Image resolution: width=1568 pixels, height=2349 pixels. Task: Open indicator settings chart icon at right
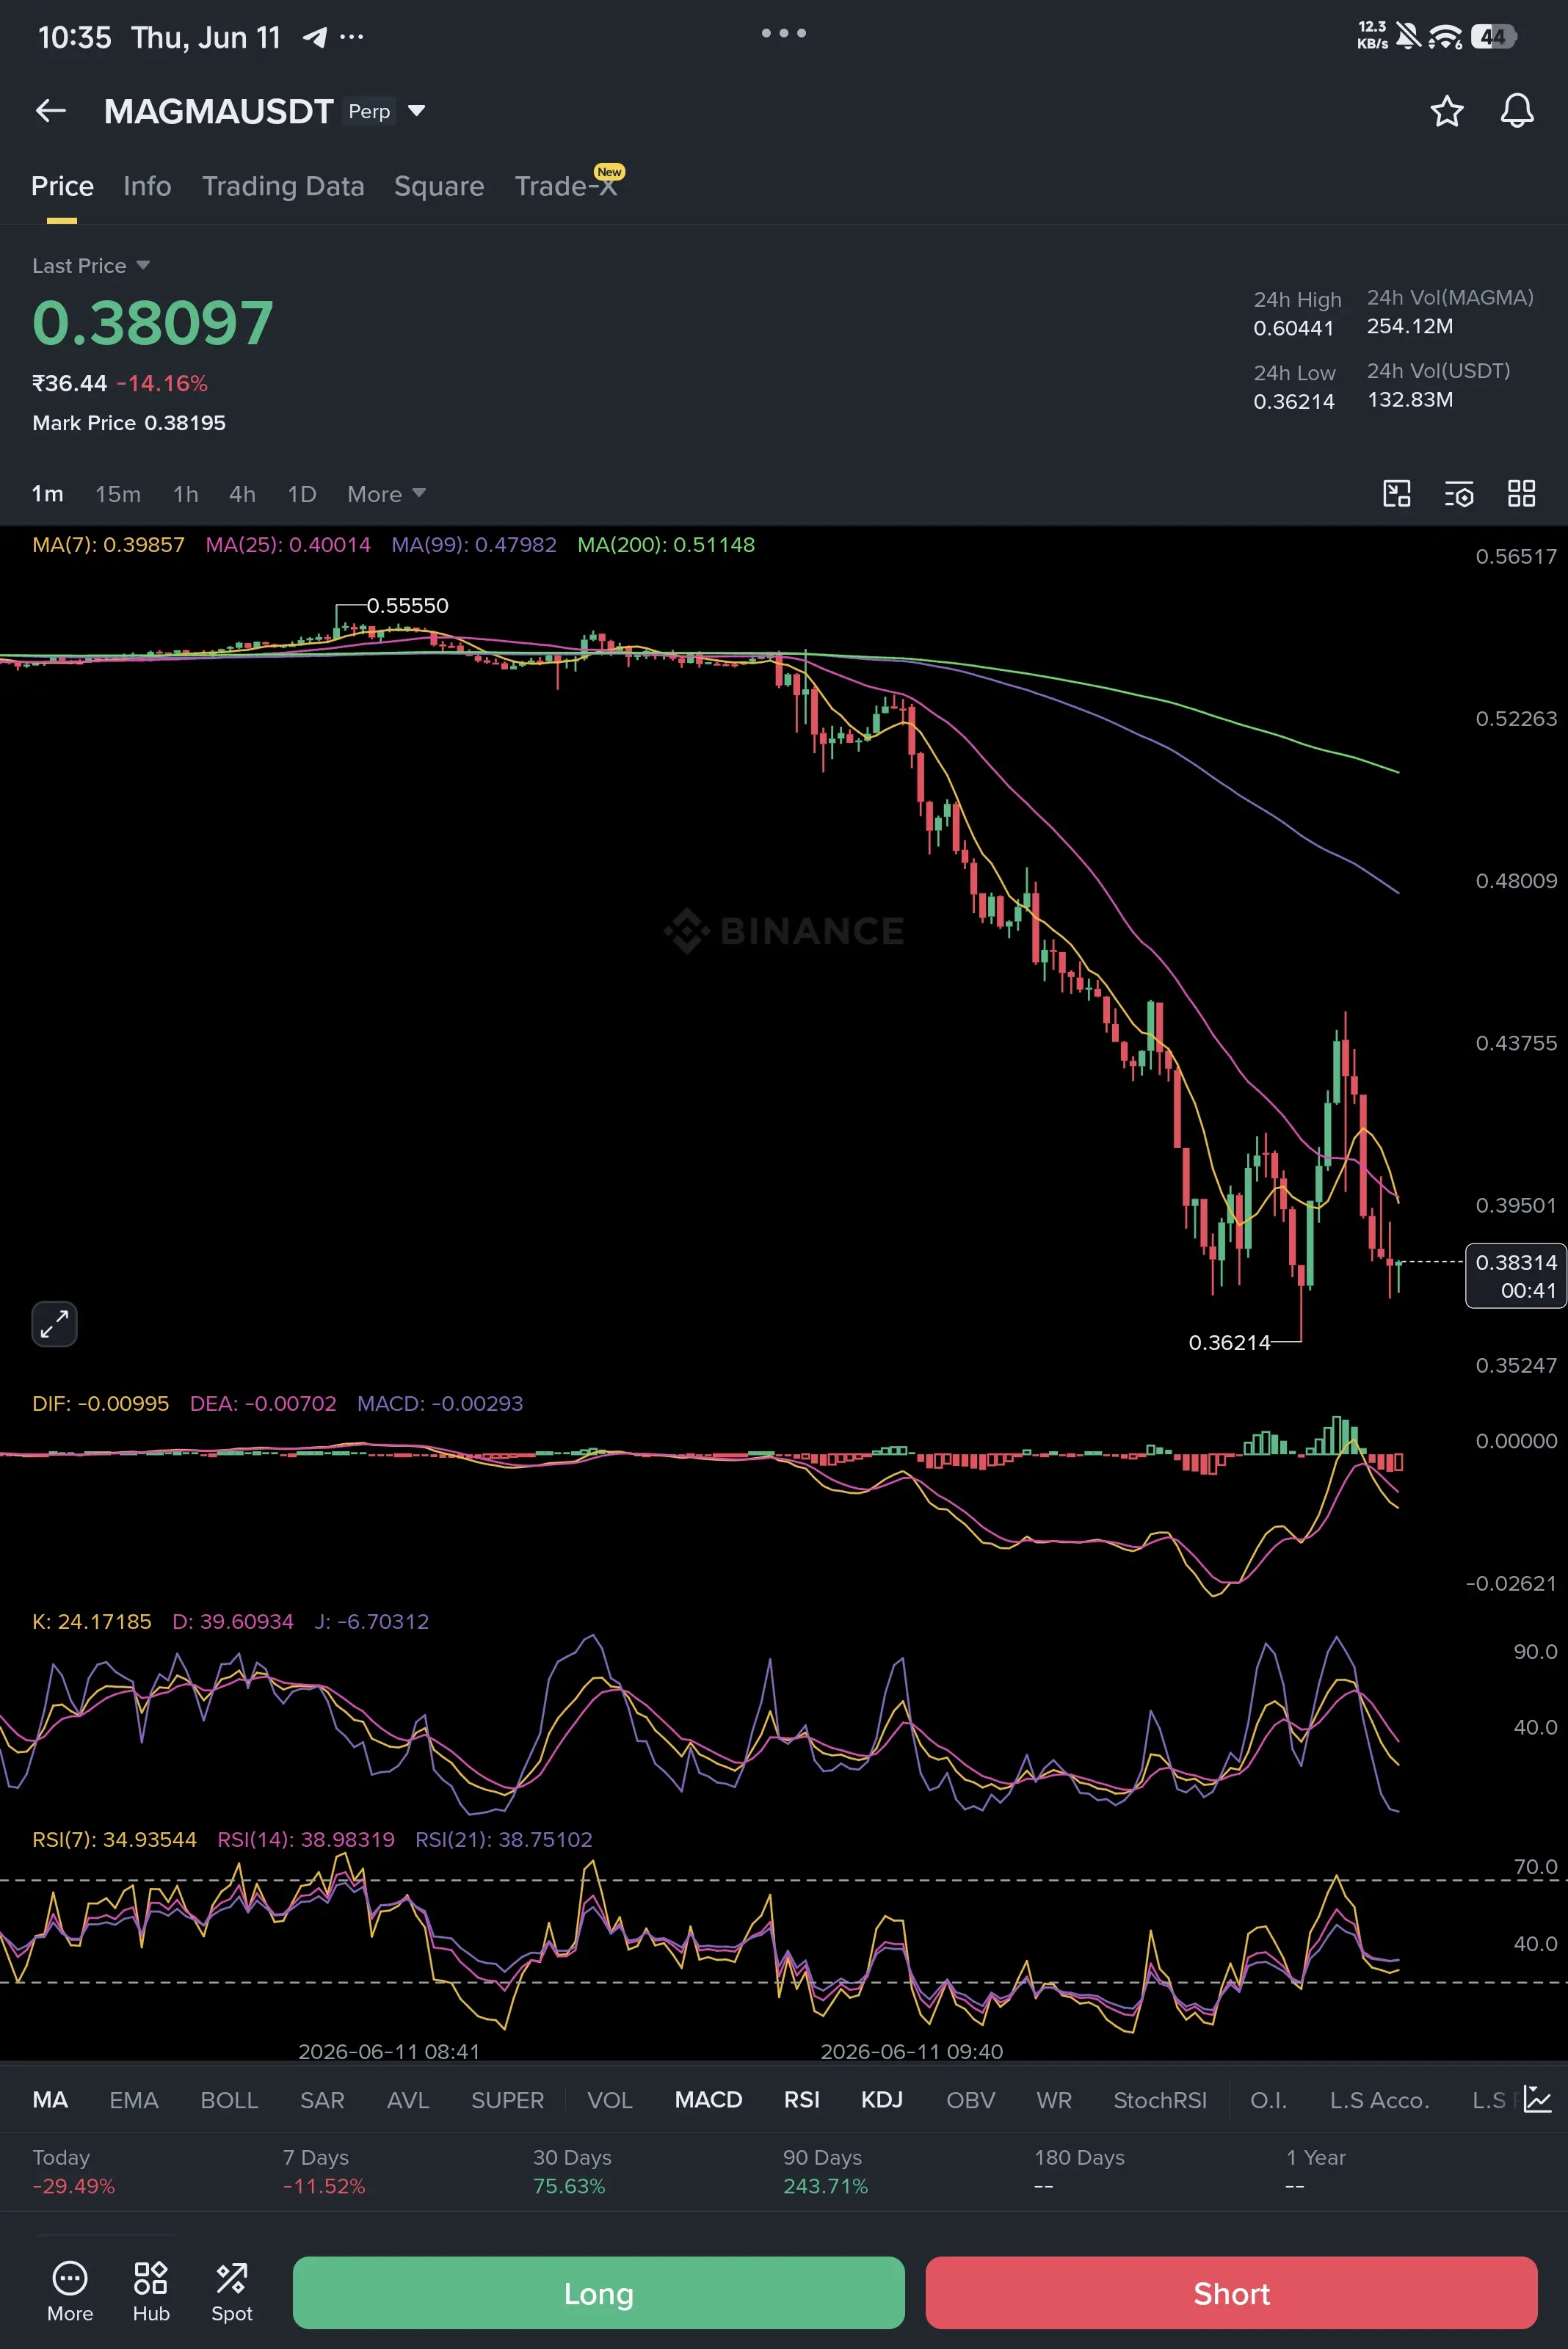(x=1537, y=2100)
